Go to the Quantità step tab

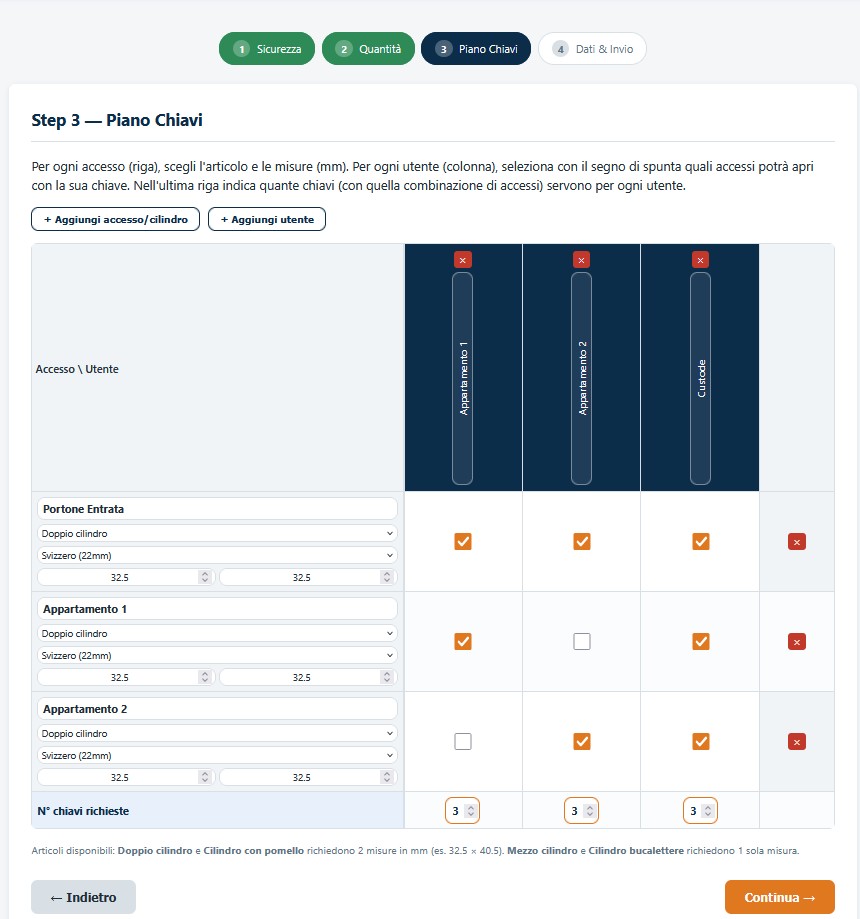click(368, 49)
